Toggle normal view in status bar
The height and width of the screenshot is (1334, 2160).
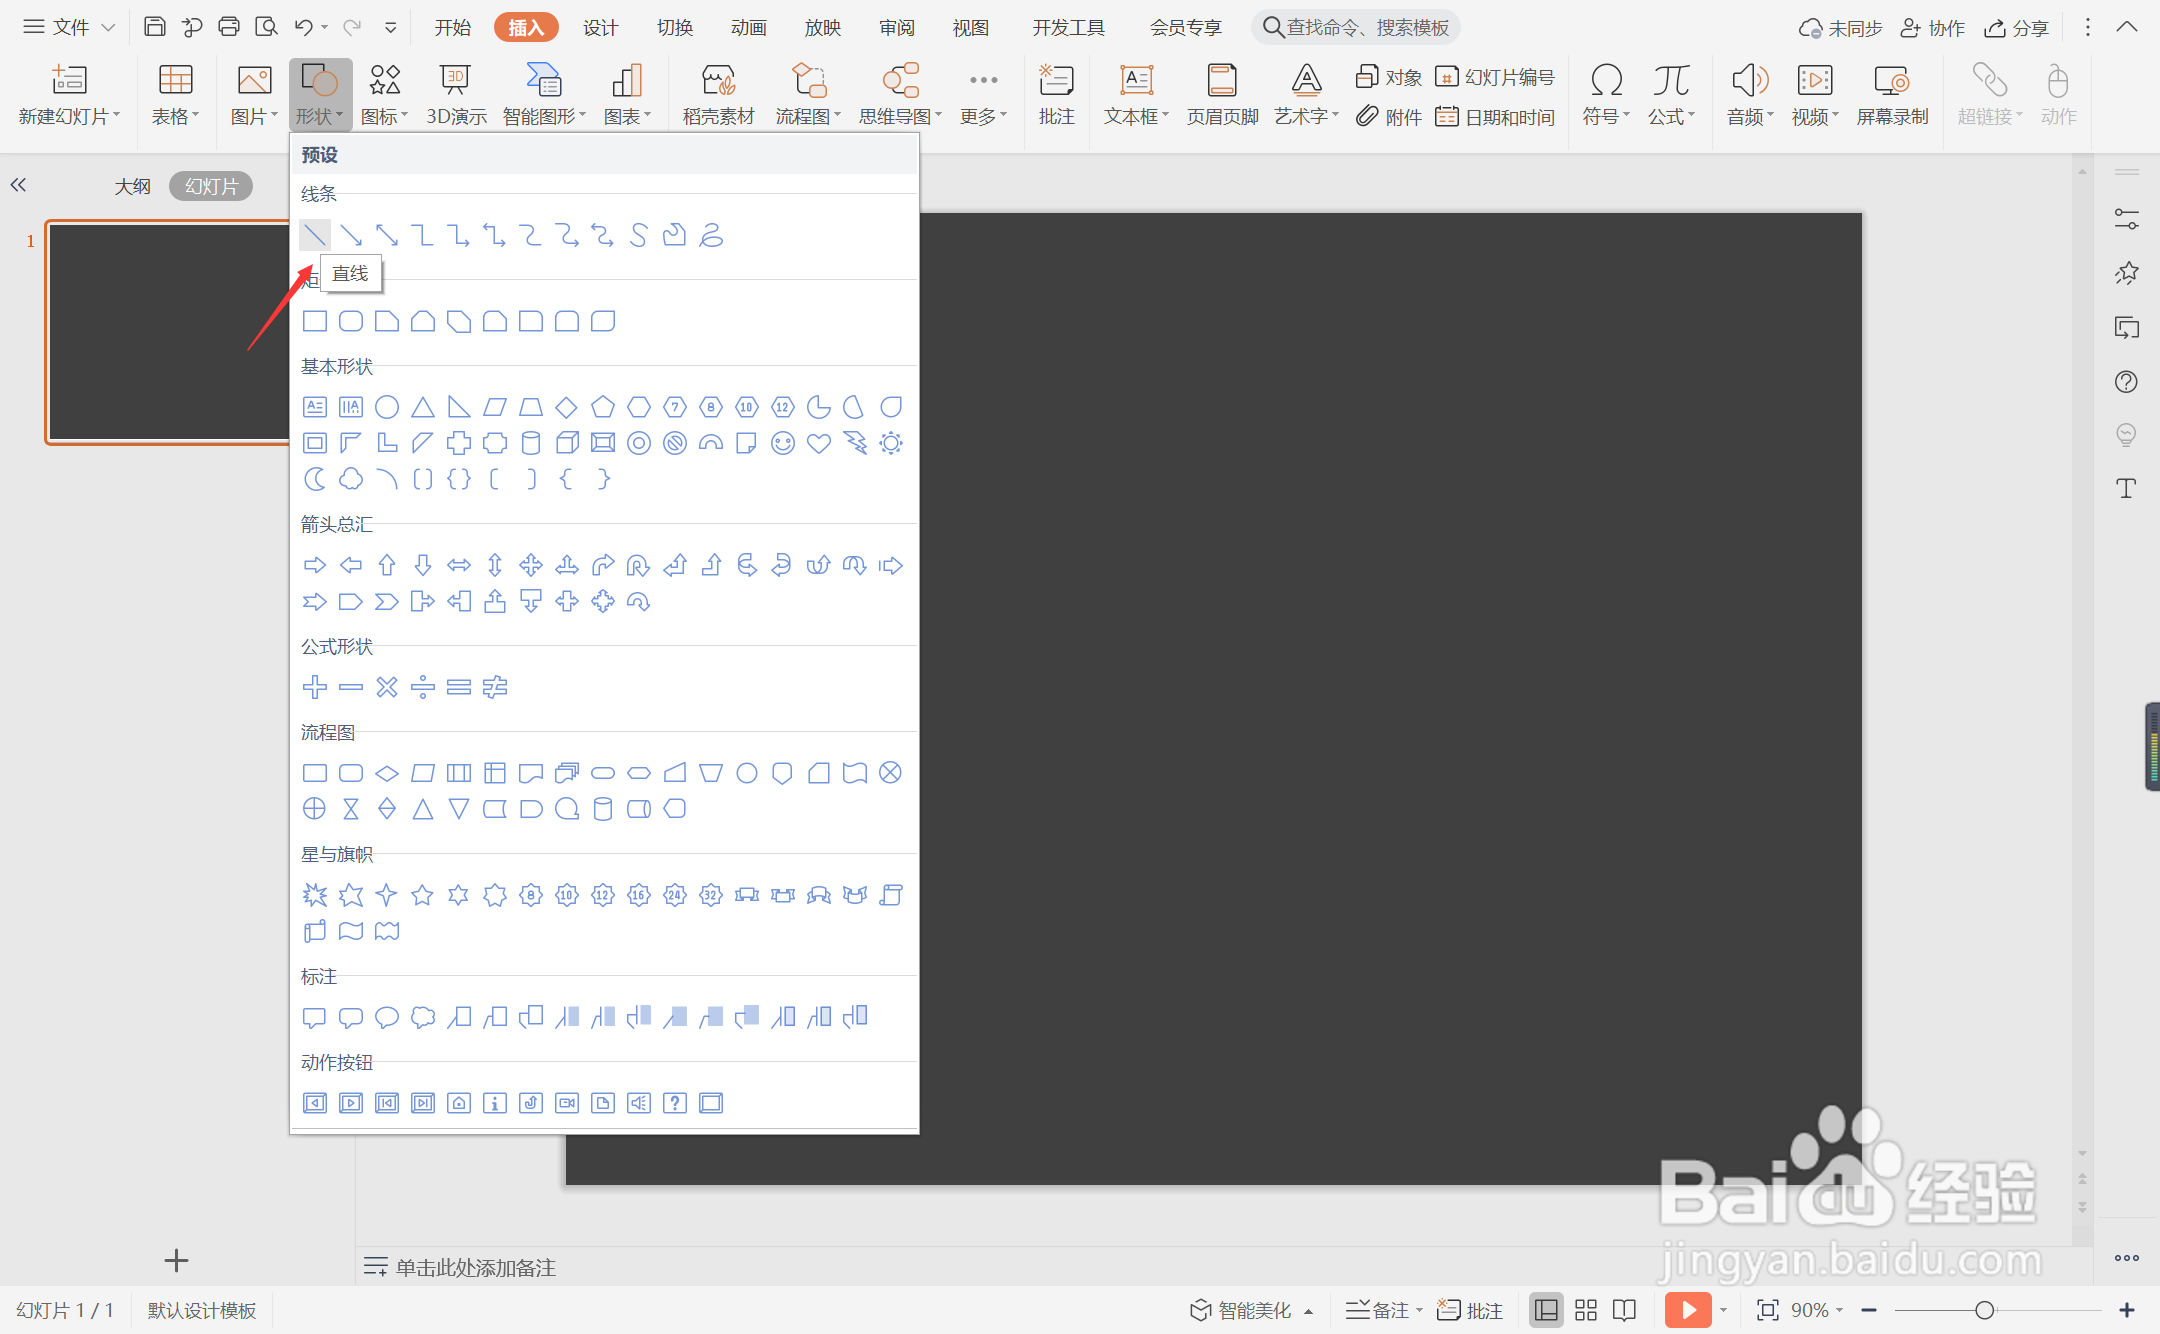(1546, 1310)
